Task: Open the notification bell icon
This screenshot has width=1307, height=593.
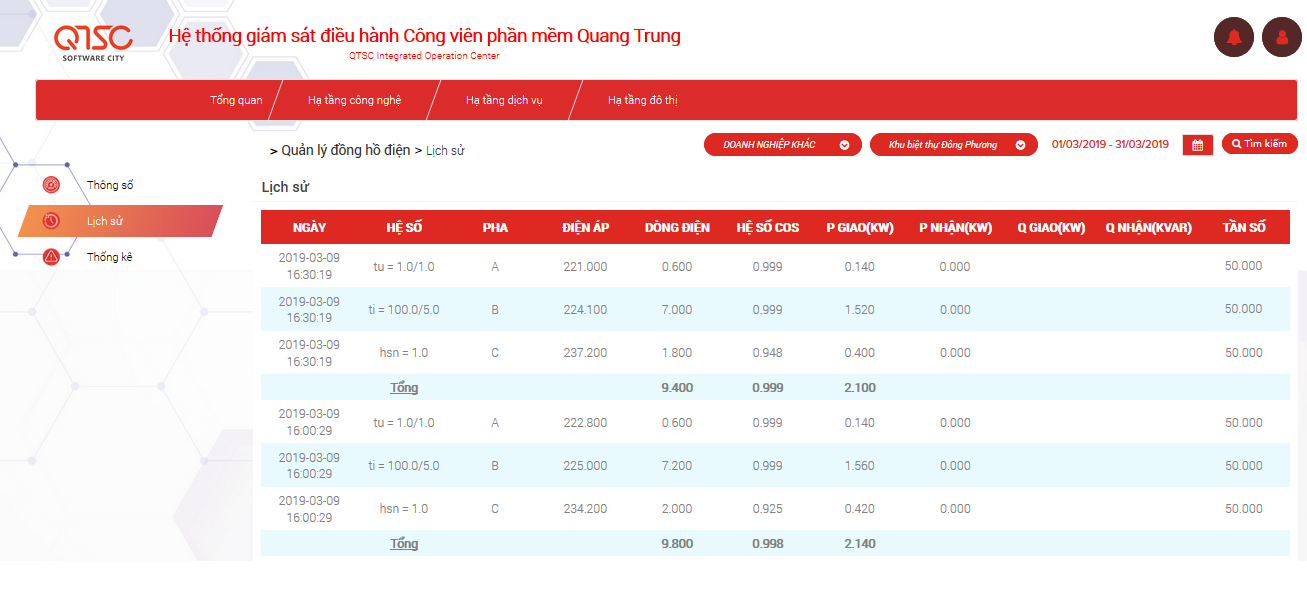Action: 1234,38
